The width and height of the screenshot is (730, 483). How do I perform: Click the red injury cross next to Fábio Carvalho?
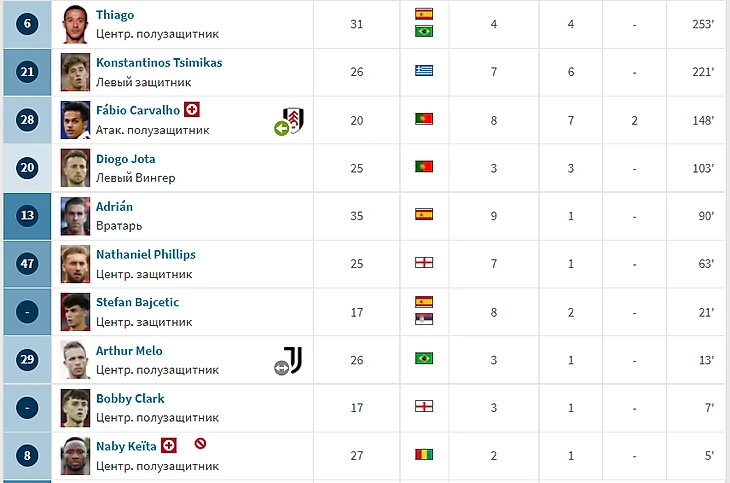pyautogui.click(x=192, y=110)
